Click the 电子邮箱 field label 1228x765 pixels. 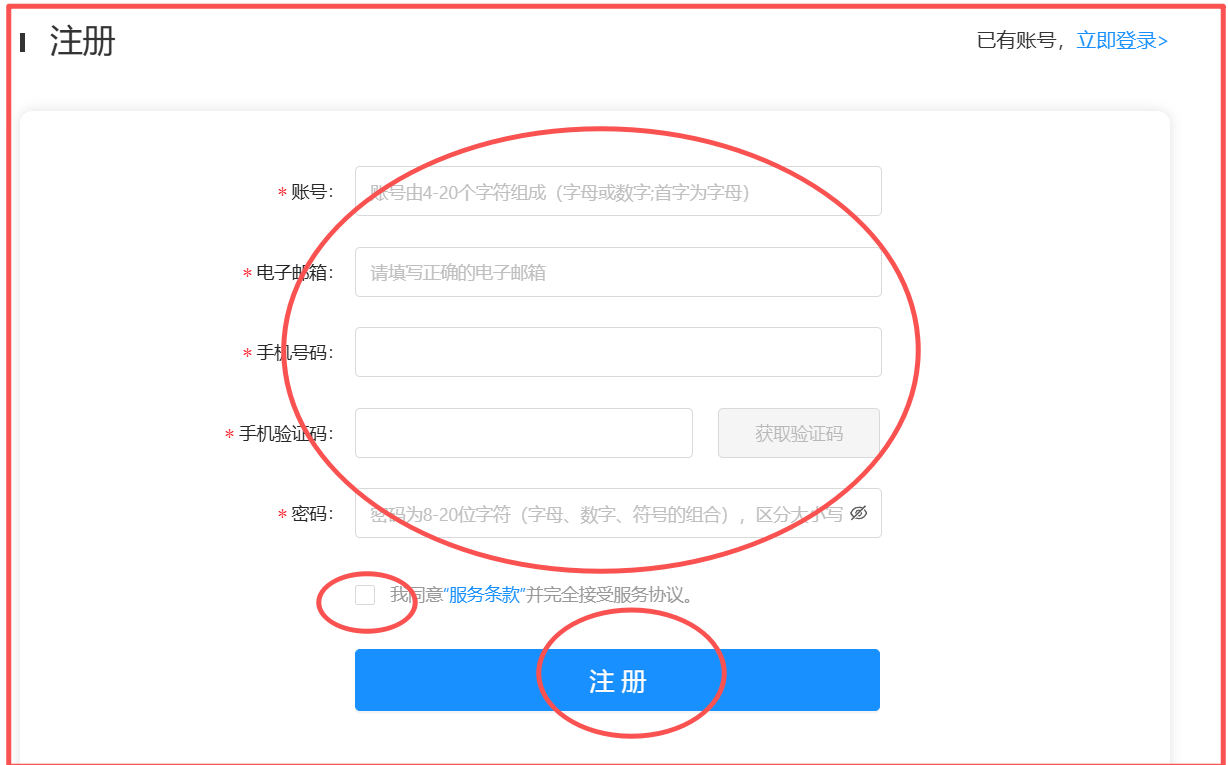click(294, 272)
